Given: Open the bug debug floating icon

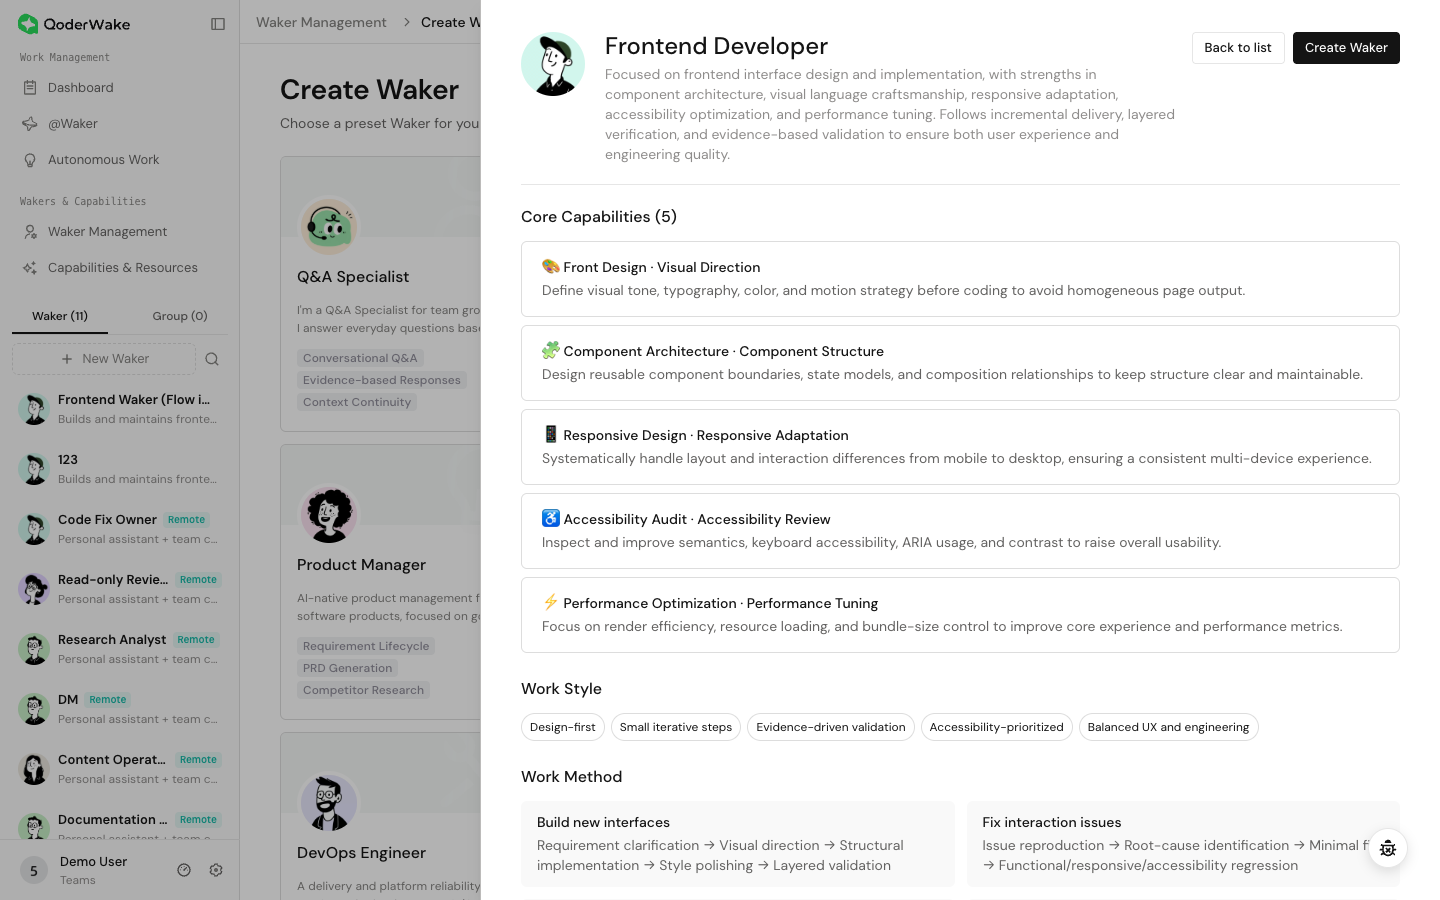Looking at the screenshot, I should coord(1388,848).
